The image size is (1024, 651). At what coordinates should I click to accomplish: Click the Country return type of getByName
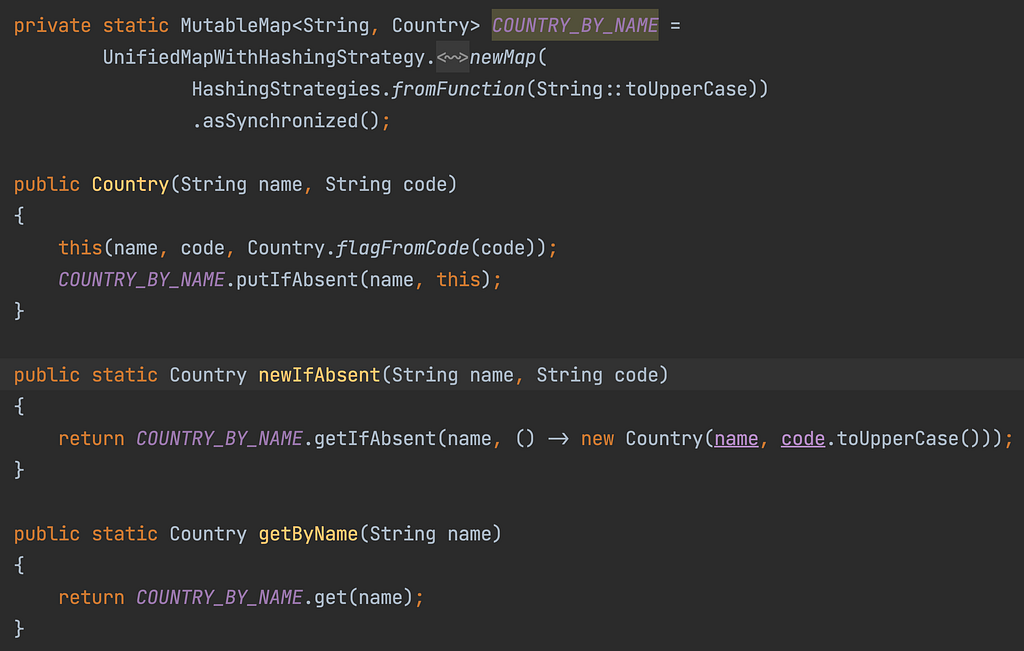point(208,534)
